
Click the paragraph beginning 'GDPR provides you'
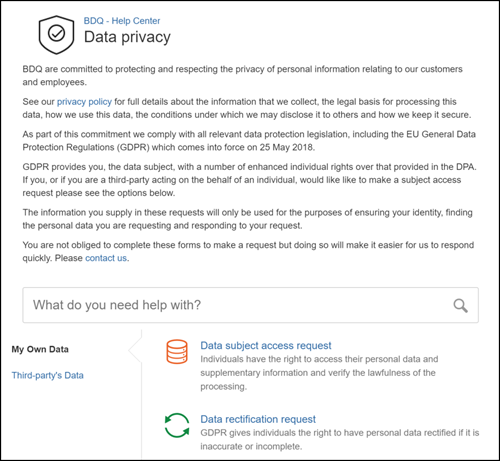click(x=249, y=180)
